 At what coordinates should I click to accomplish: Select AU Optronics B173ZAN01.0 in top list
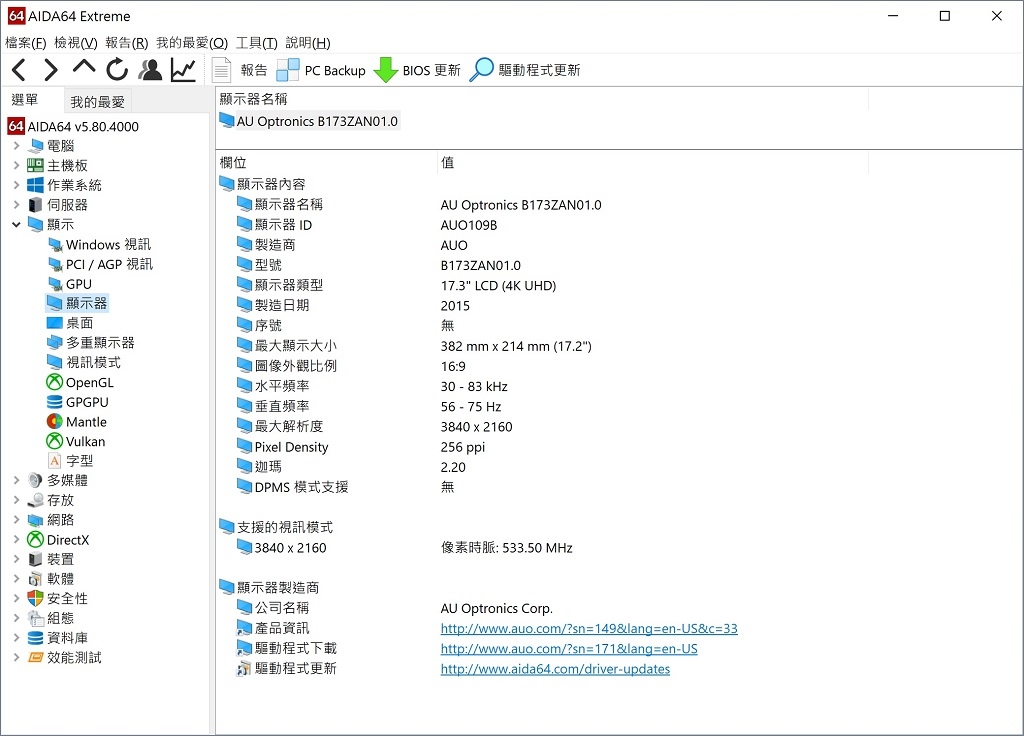point(309,121)
